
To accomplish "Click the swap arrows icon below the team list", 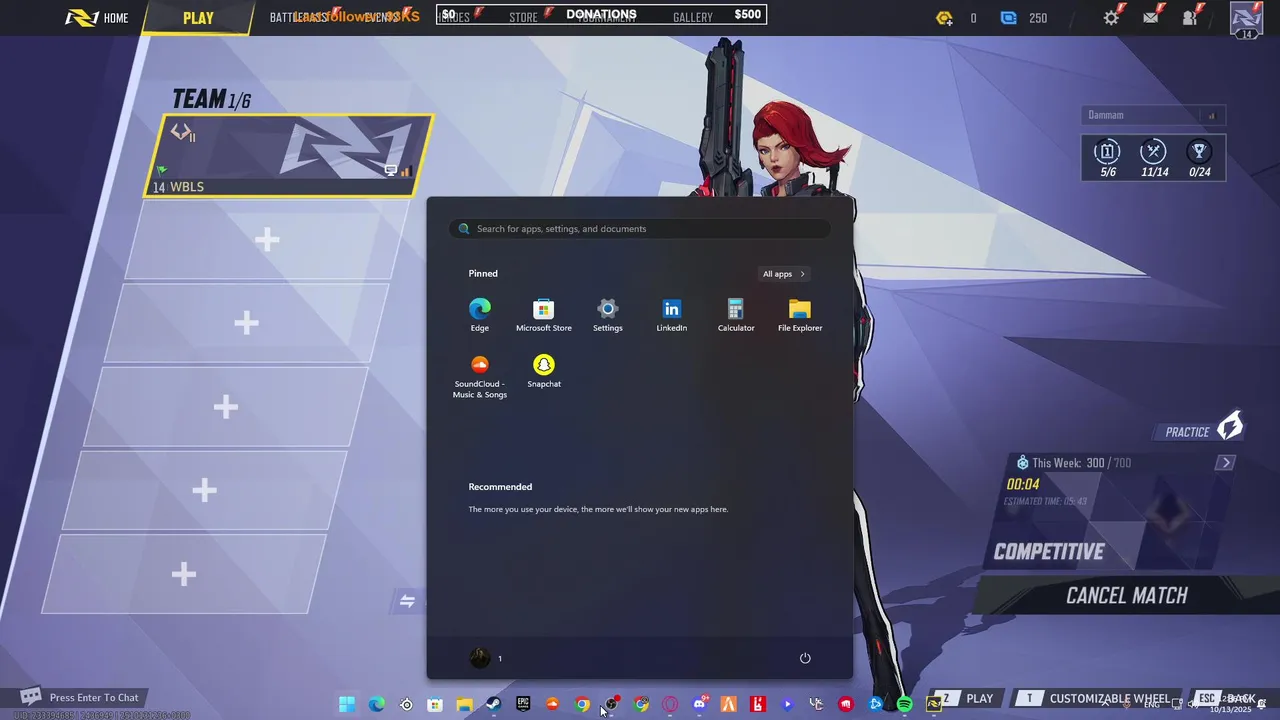I will (x=407, y=601).
